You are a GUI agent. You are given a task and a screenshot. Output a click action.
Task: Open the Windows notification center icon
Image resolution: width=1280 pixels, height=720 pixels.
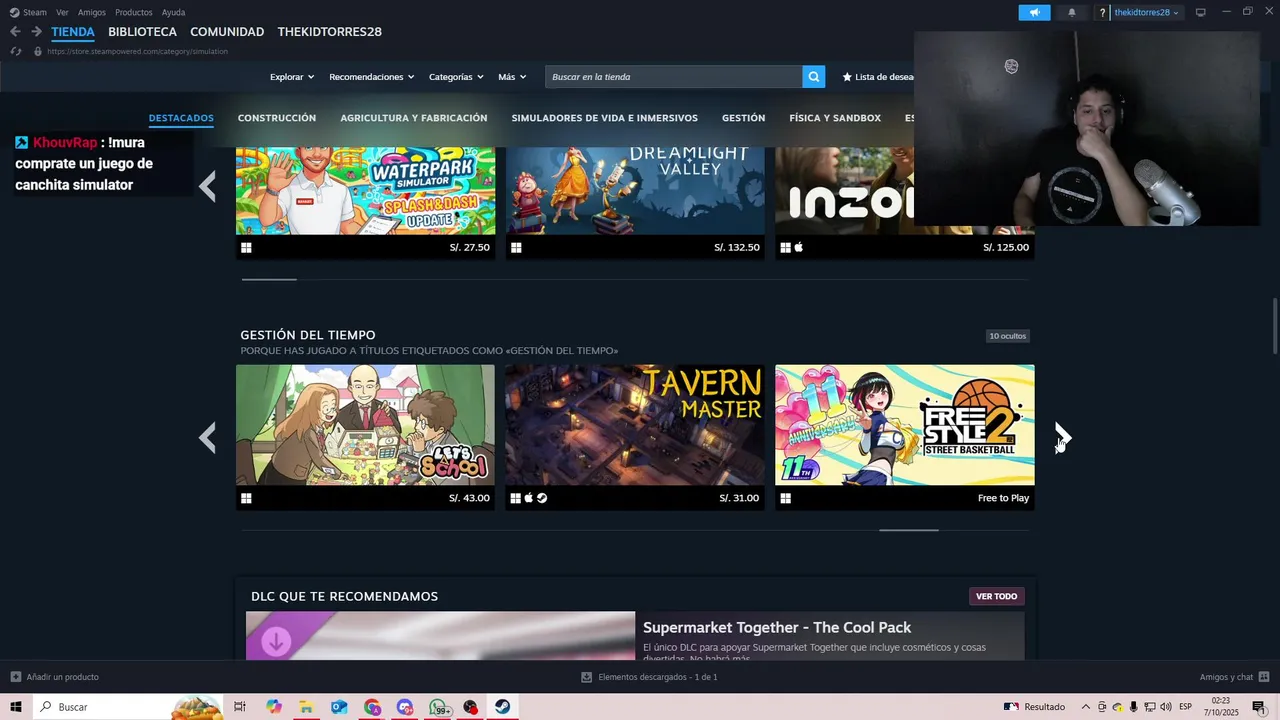click(1259, 707)
